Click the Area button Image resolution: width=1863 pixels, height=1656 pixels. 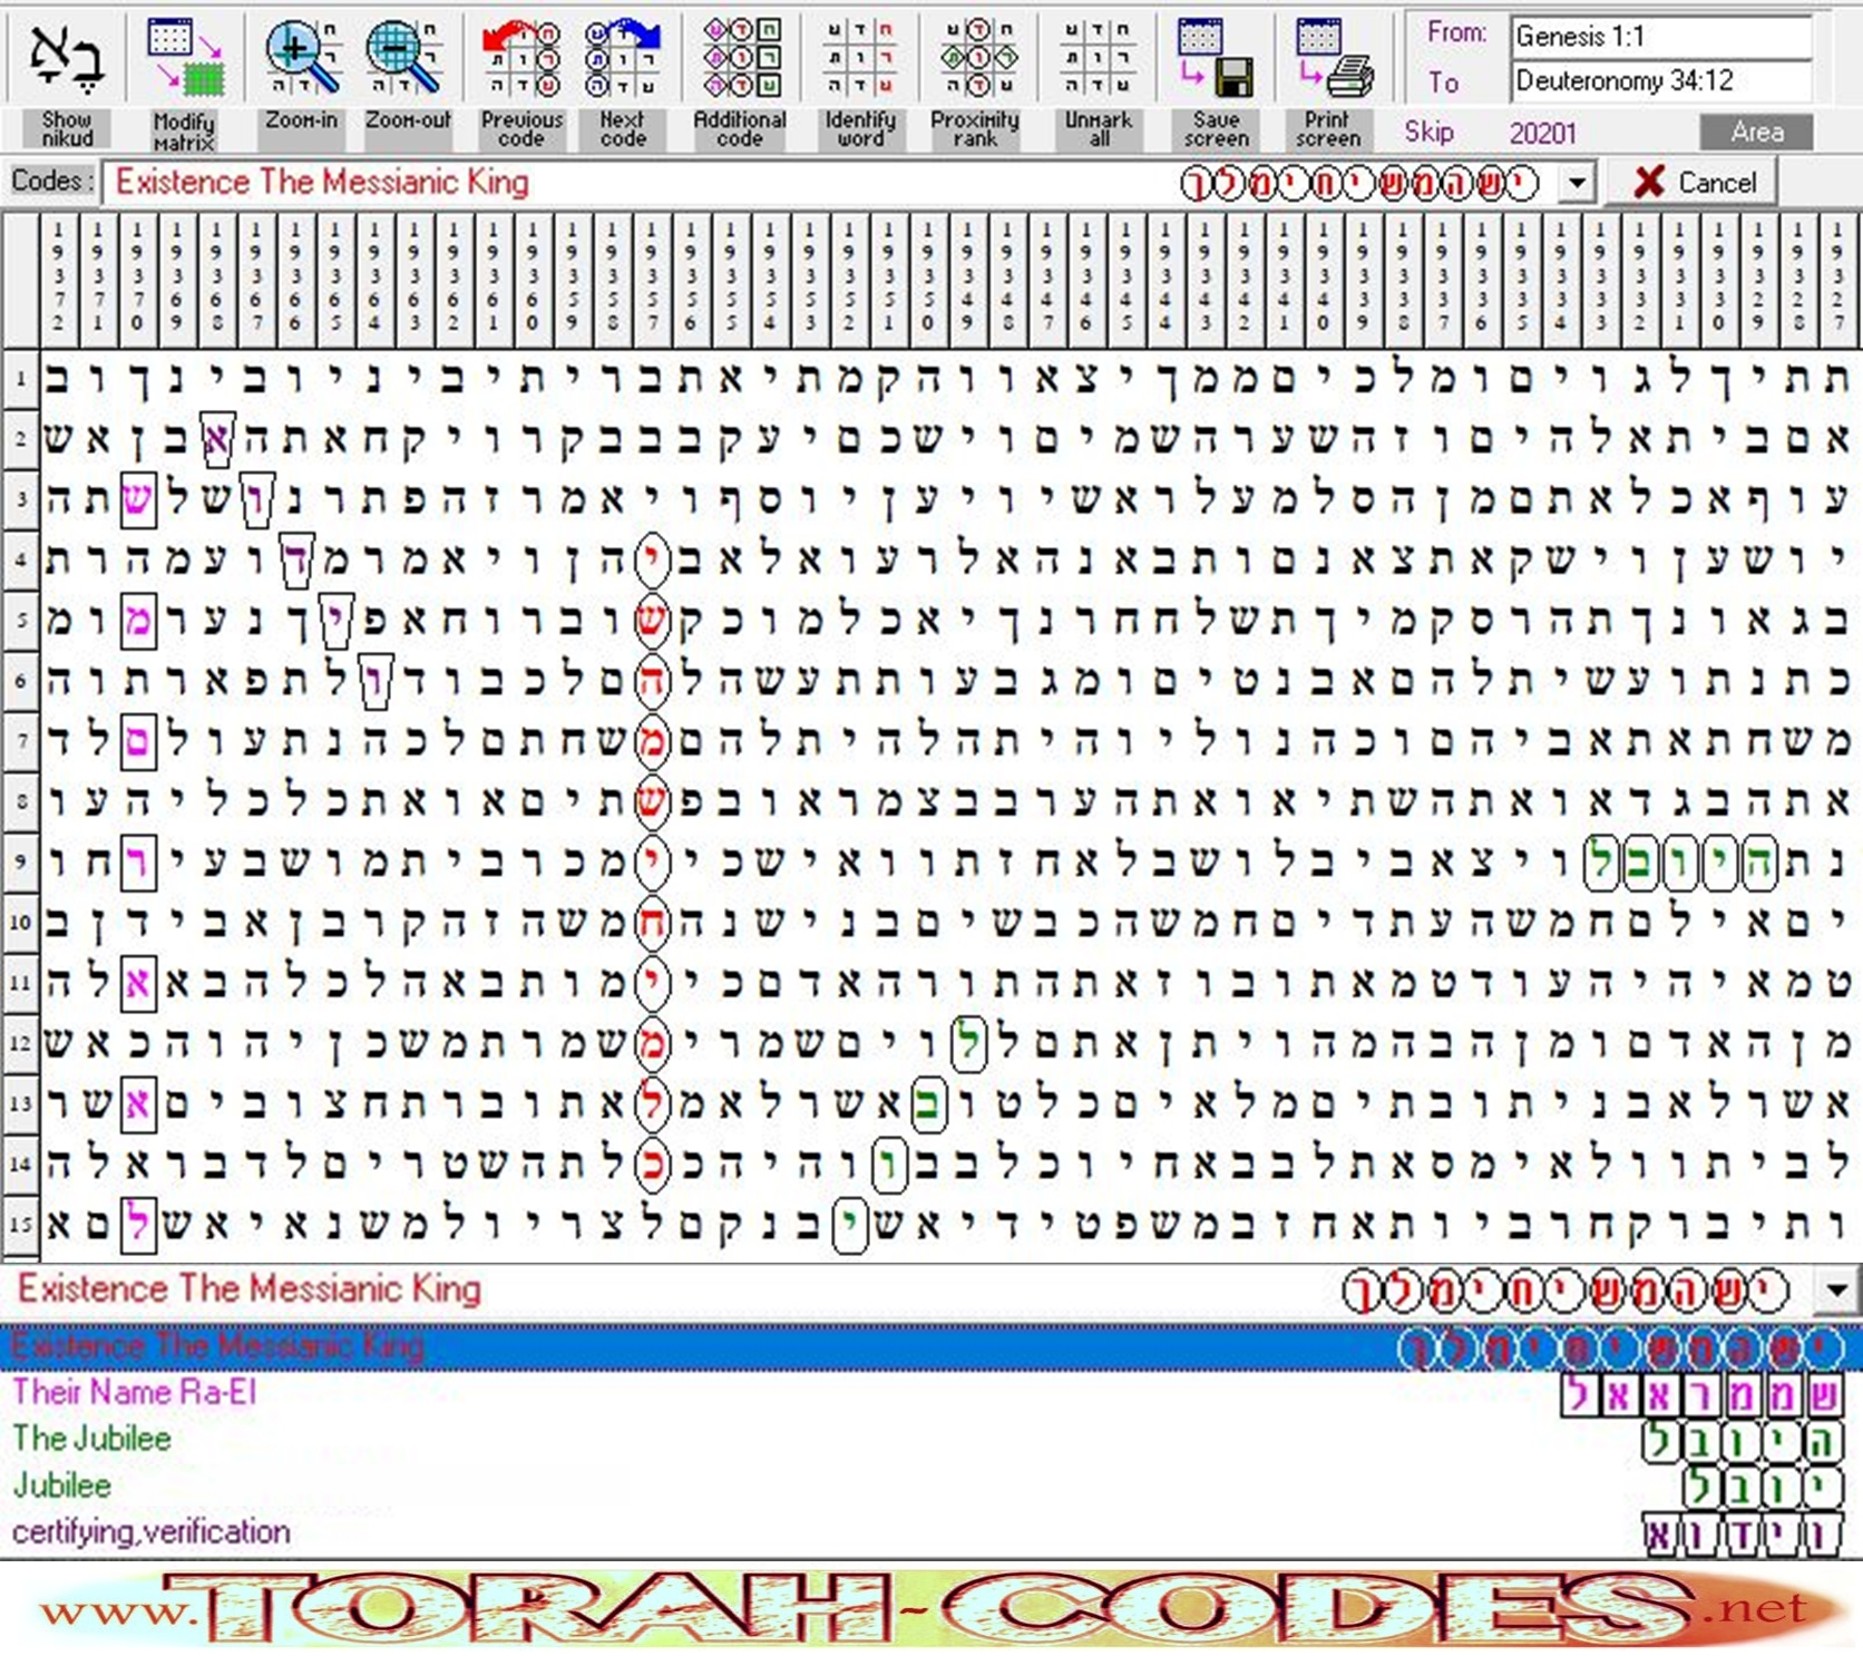(x=1757, y=132)
